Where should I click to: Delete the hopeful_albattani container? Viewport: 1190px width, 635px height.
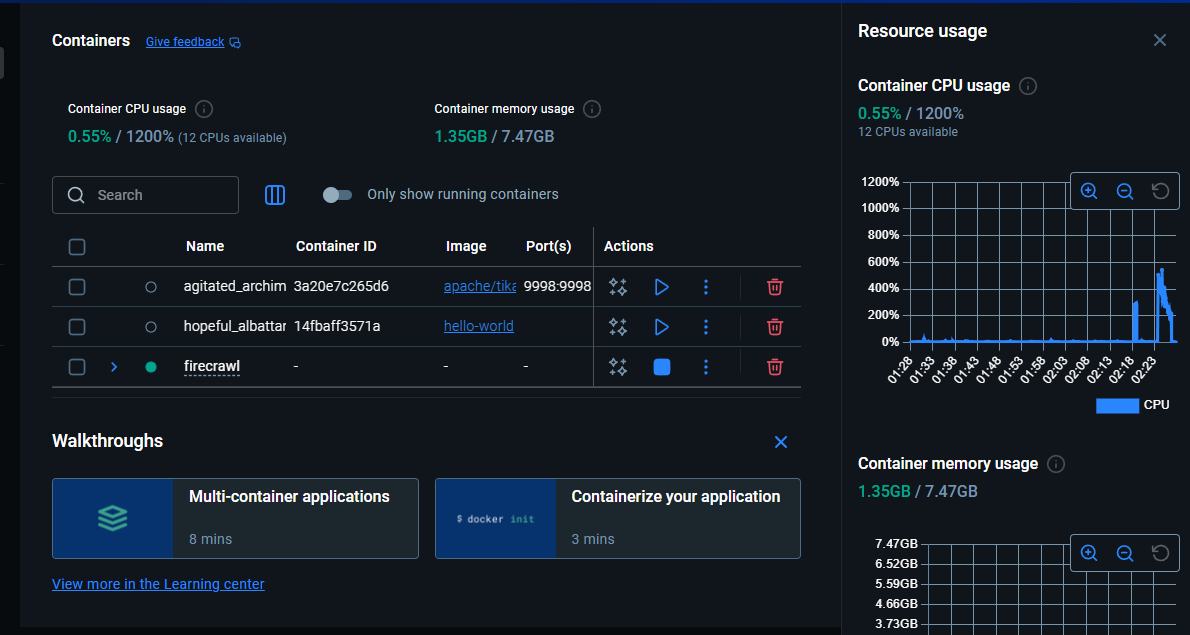774,327
